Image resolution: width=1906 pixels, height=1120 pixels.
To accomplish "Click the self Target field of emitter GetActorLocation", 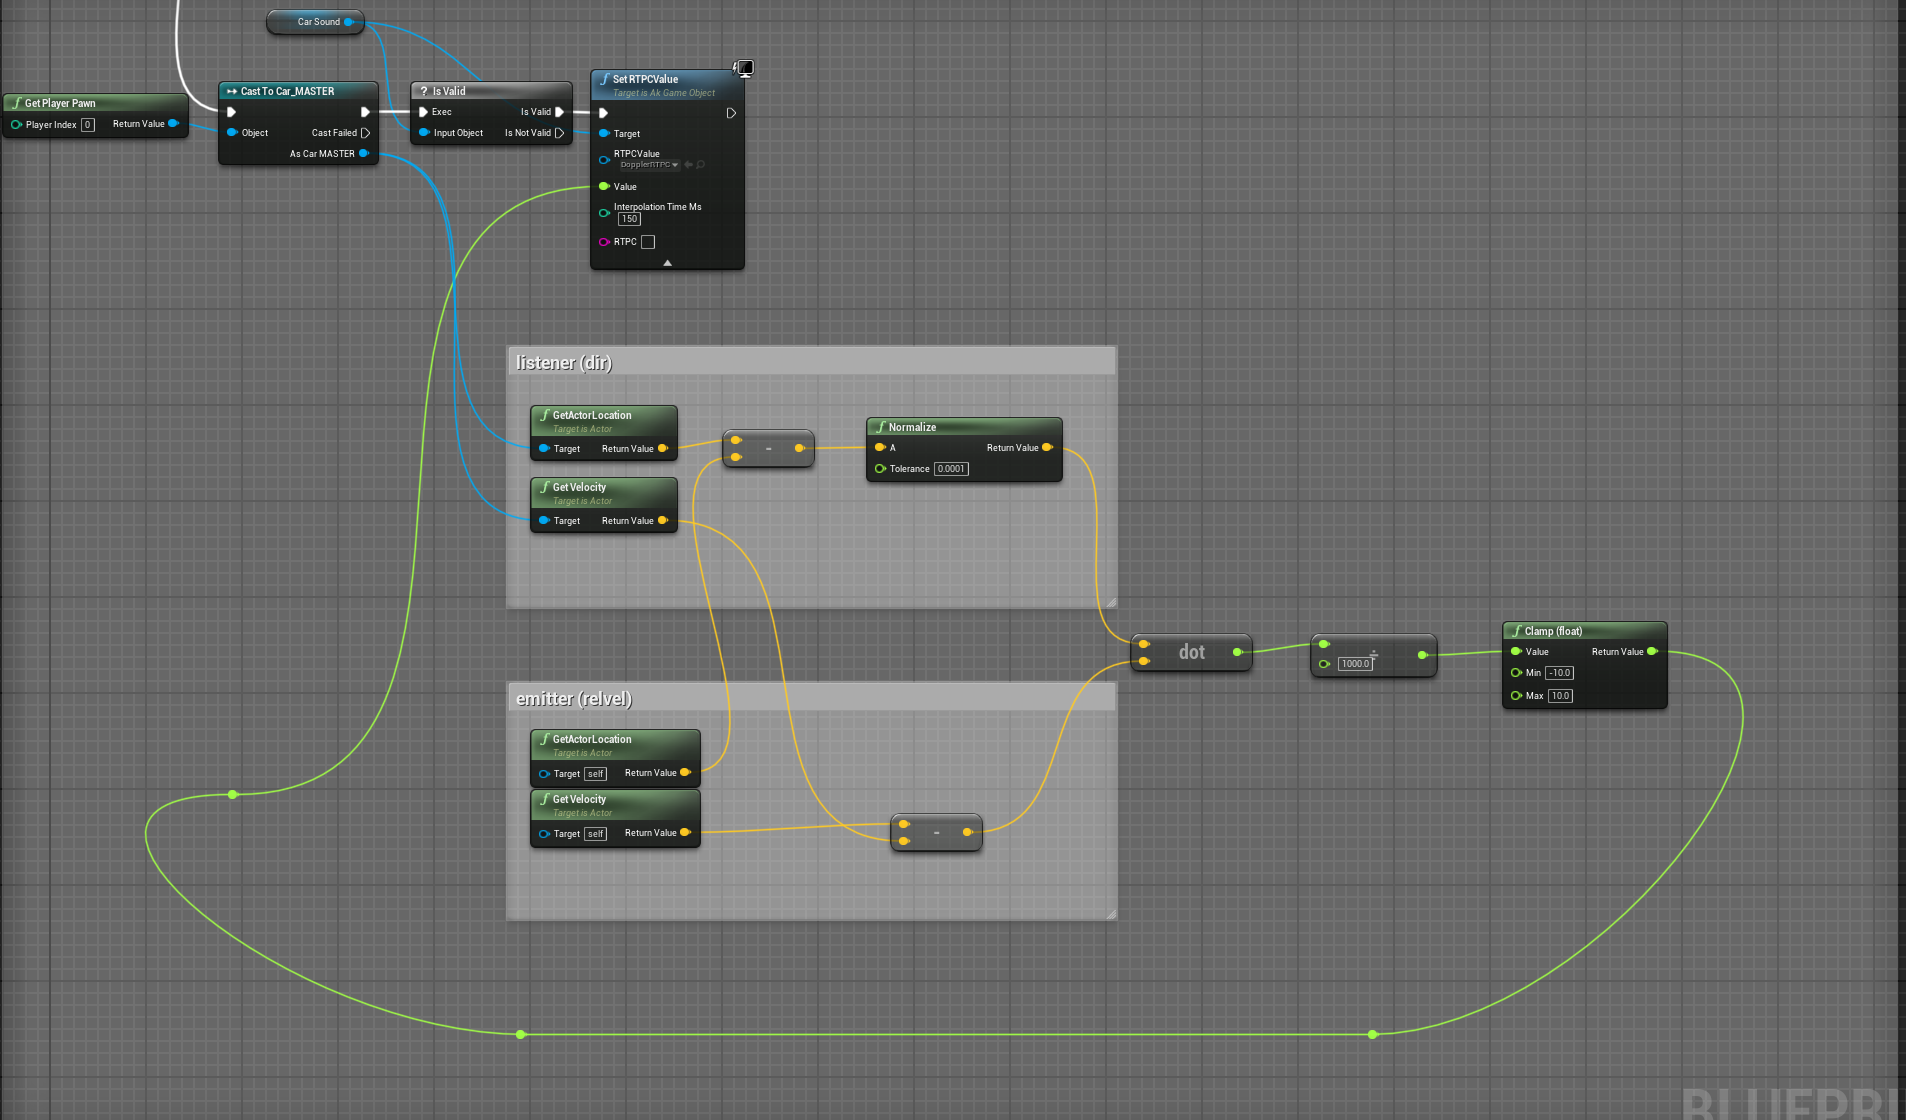I will click(x=596, y=774).
